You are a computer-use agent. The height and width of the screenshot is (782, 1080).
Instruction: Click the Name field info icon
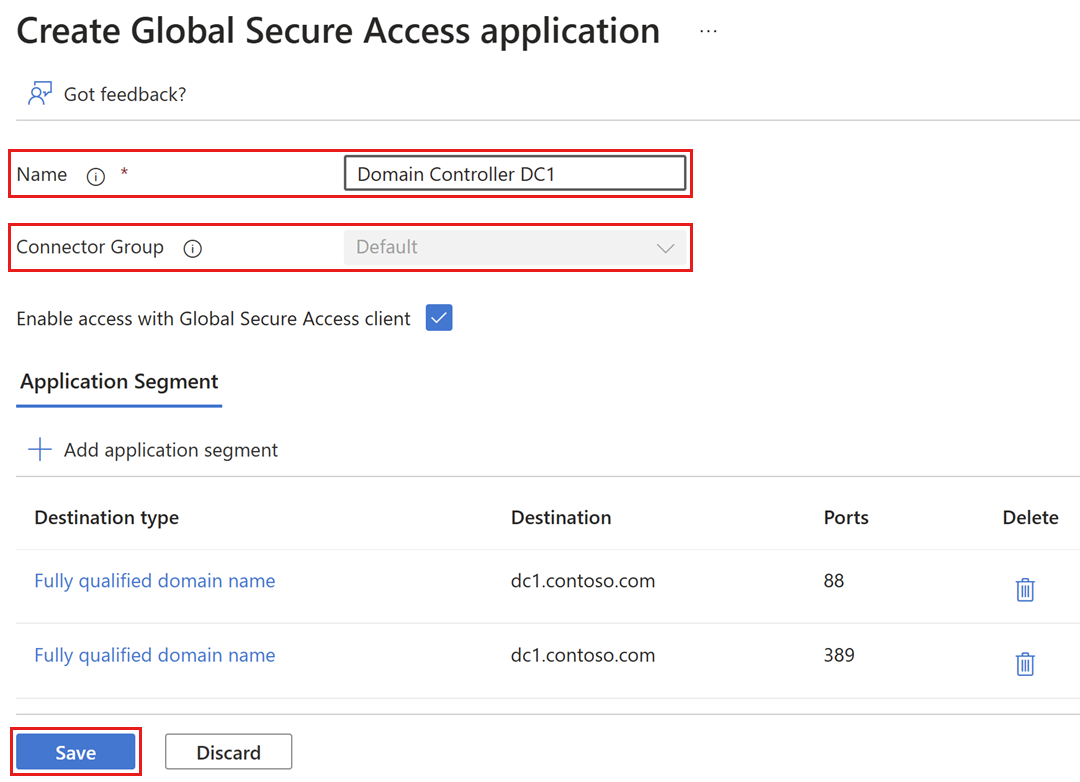click(x=96, y=176)
